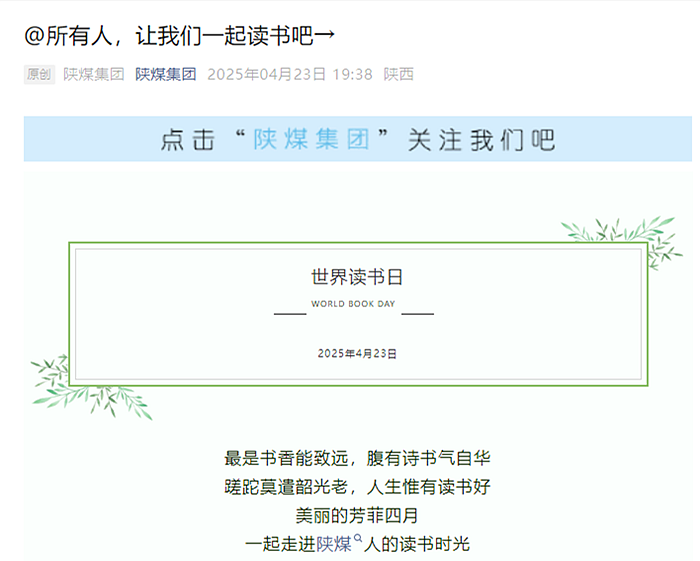The height and width of the screenshot is (561, 700).
Task: Click the 2025年4月23日 date inside the green card
Action: click(357, 353)
